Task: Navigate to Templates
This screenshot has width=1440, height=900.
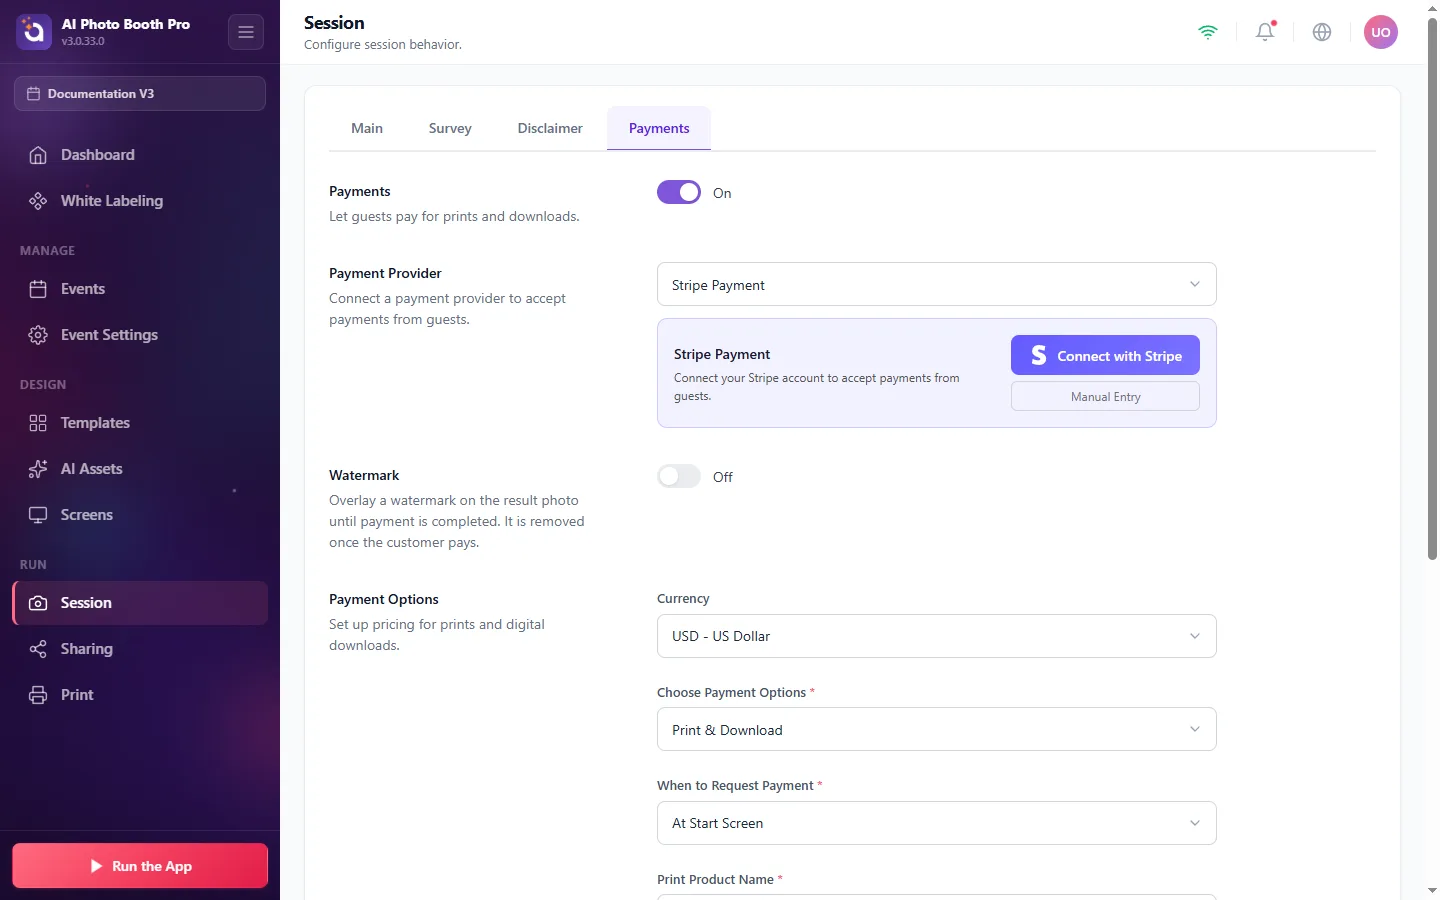Action: 140,423
